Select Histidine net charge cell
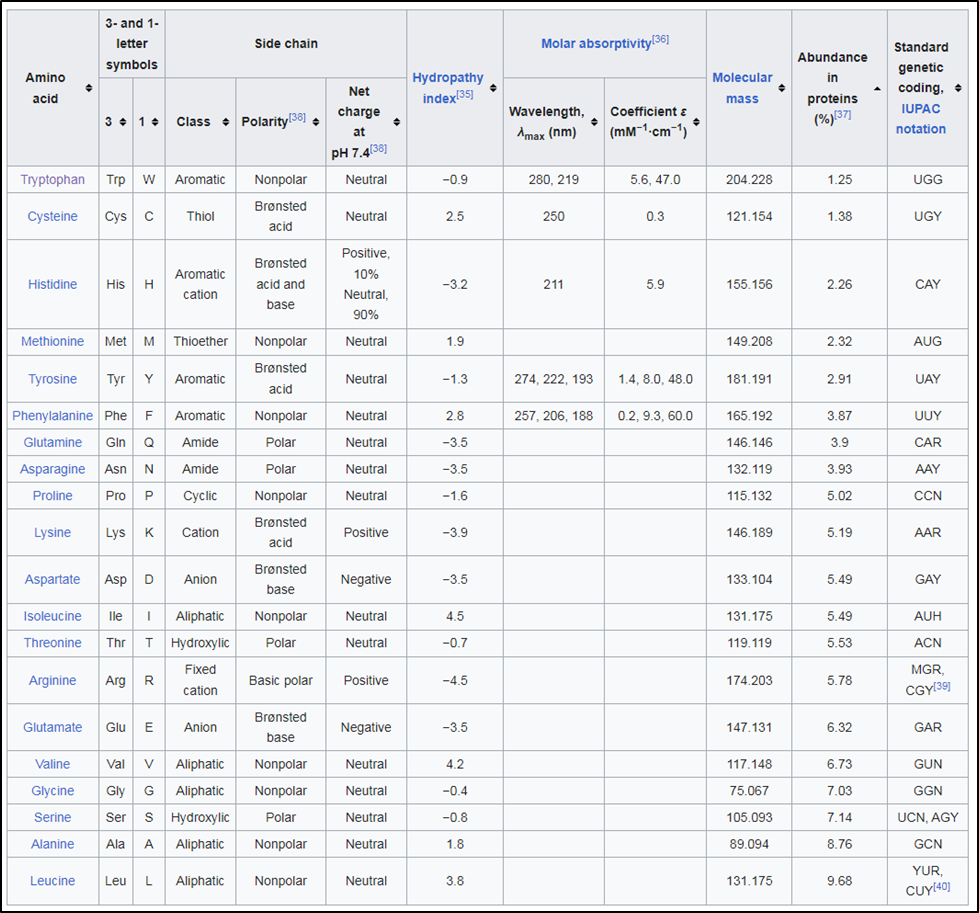979x913 pixels. [x=366, y=284]
